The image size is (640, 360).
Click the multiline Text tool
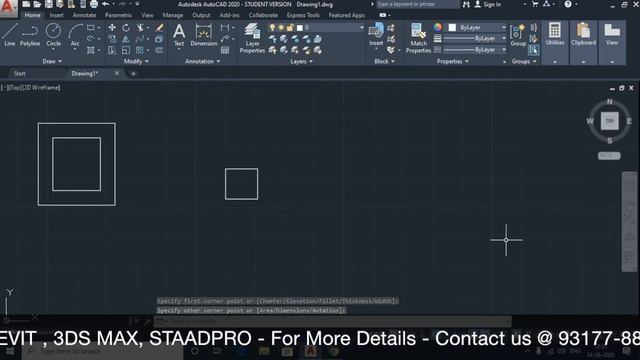(179, 35)
